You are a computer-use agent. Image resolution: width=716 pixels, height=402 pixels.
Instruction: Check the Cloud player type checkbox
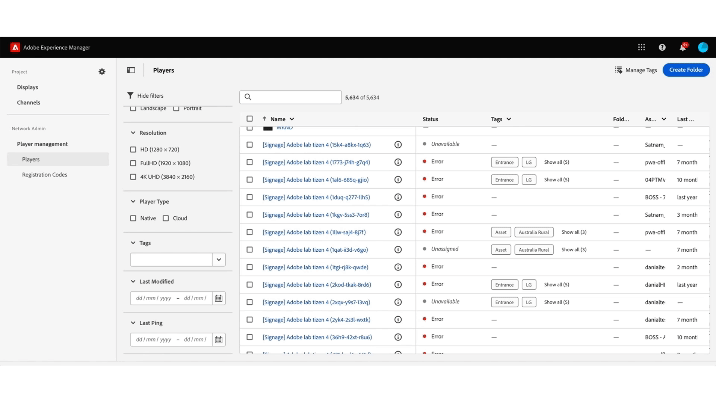(166, 218)
